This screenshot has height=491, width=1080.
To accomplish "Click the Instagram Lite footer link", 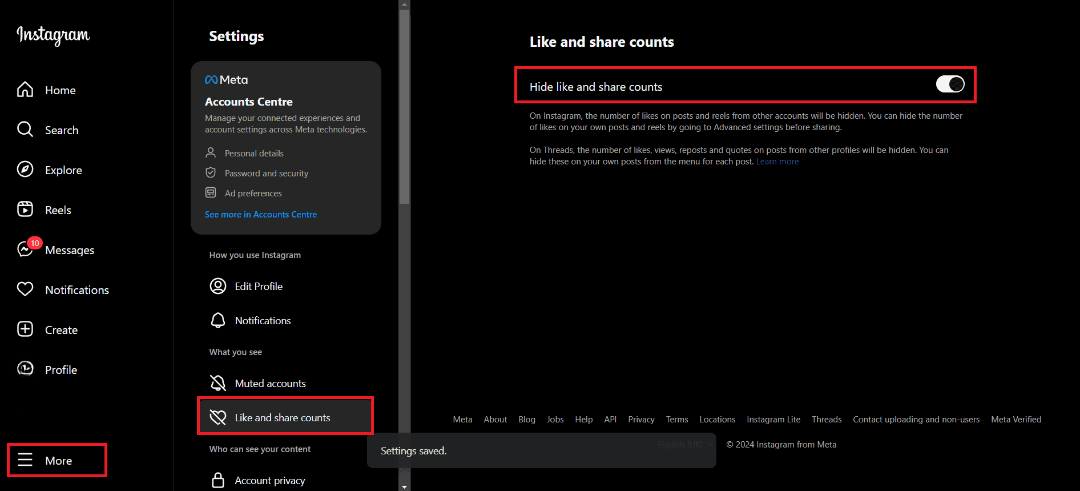I will tap(773, 419).
